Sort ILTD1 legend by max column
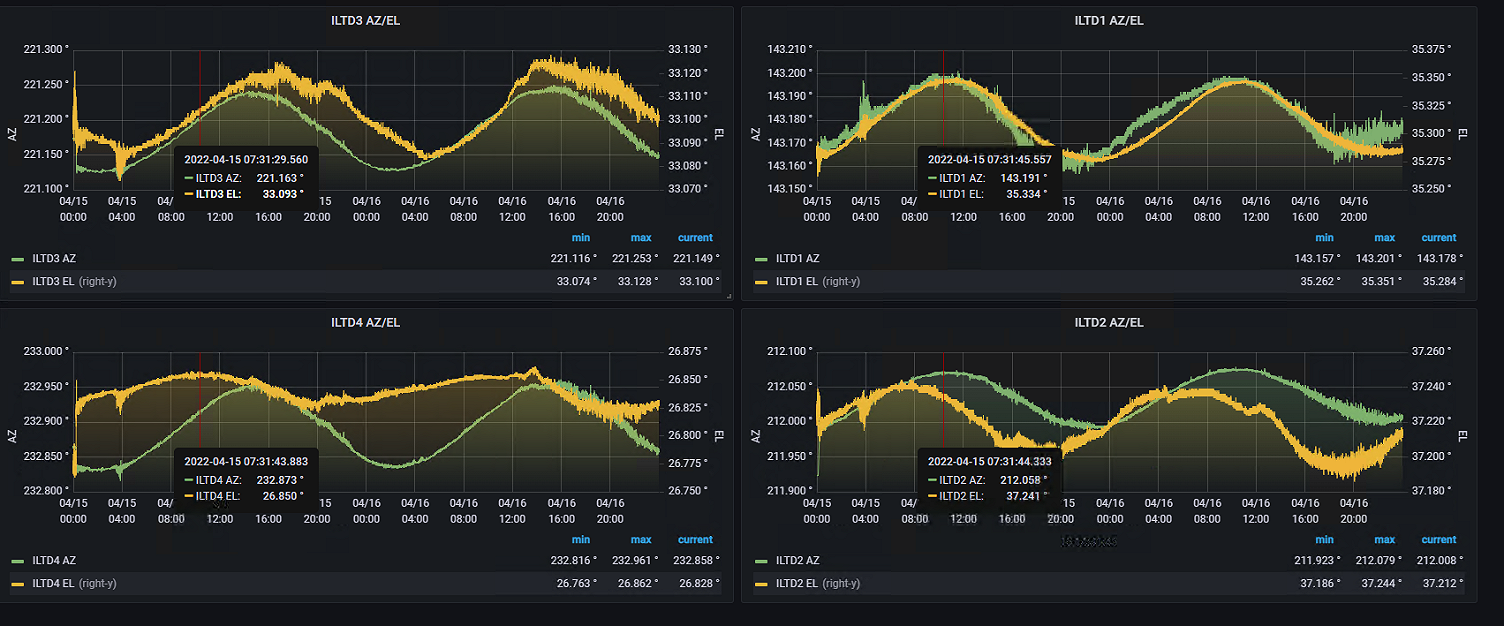 click(1384, 238)
